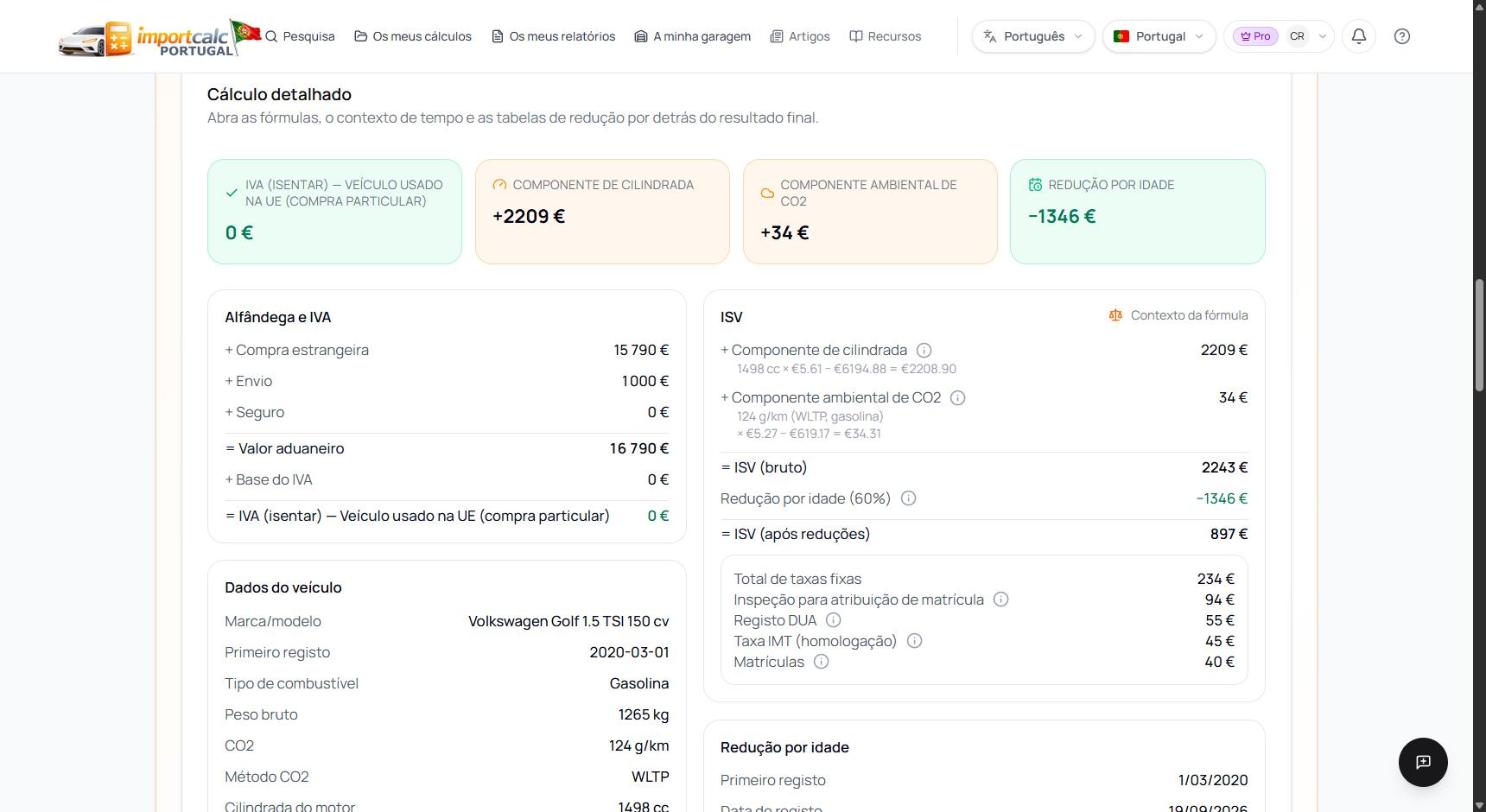Click the ImportCalc Portugal logo
This screenshot has width=1486, height=812.
159,38
